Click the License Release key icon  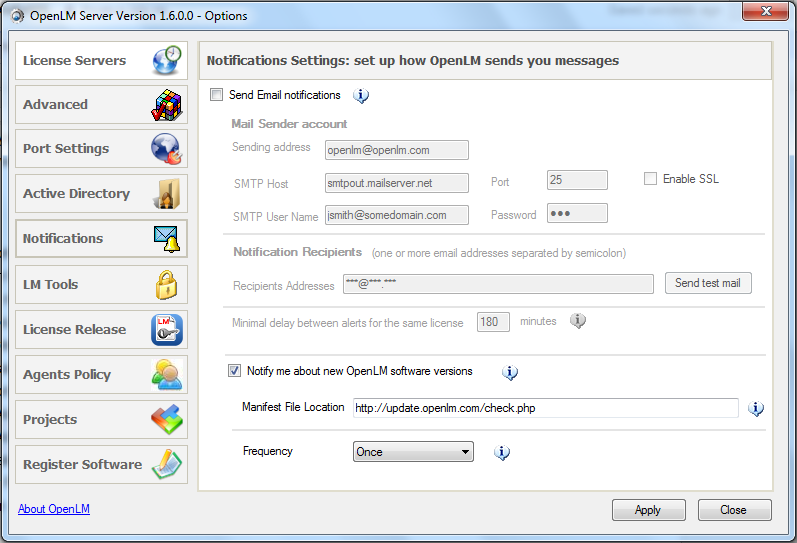[167, 329]
